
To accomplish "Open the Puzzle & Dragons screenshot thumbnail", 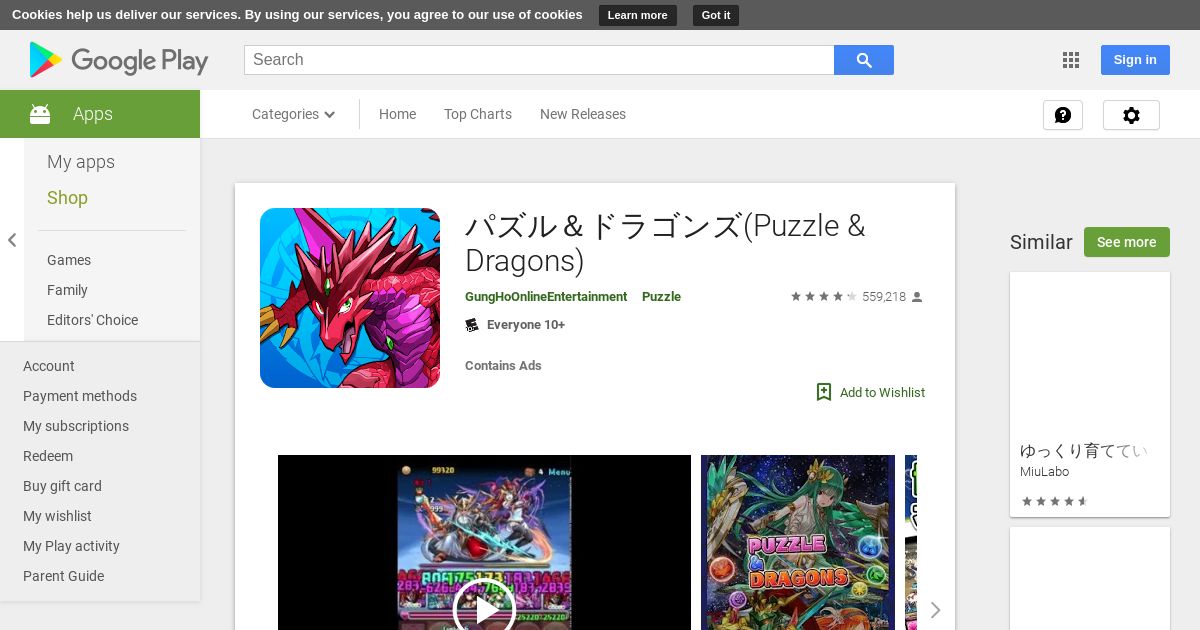I will 798,542.
